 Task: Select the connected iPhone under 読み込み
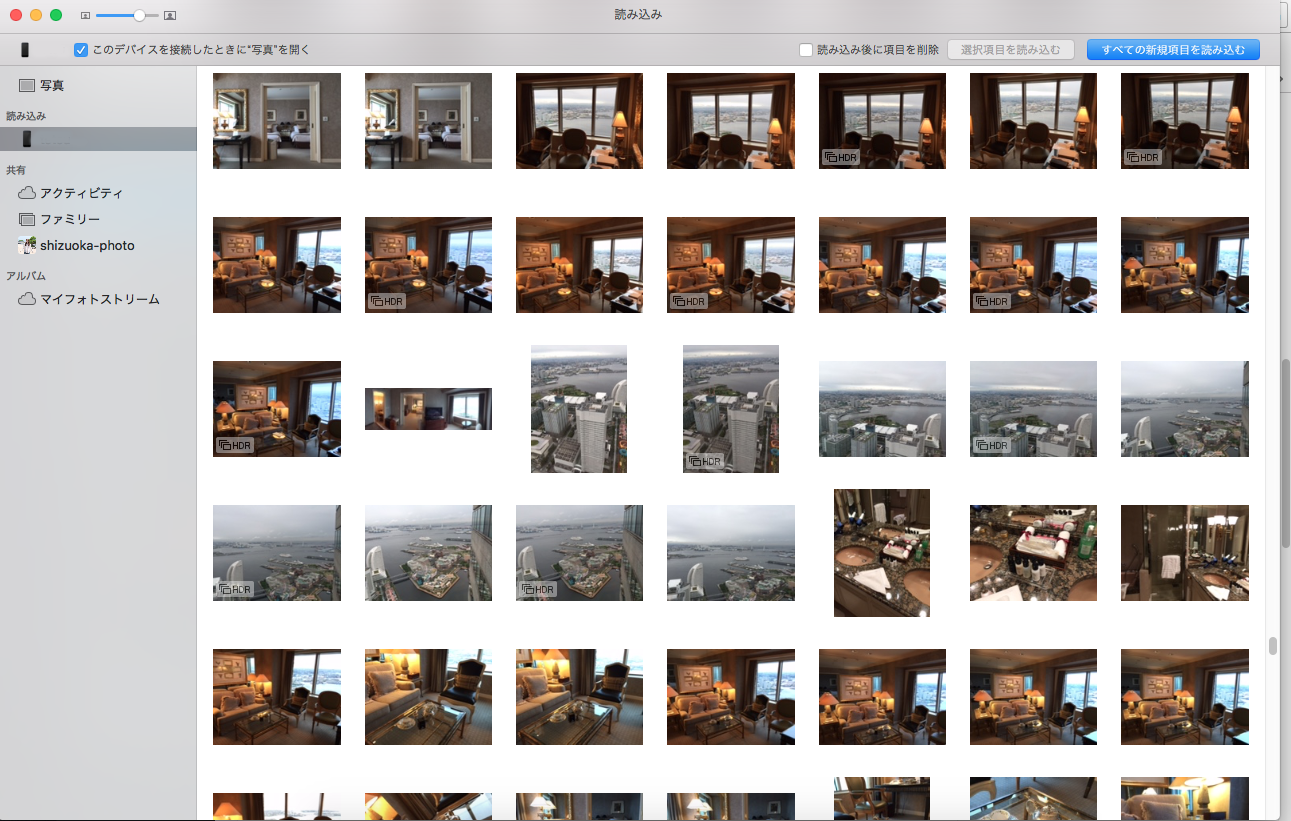98,139
